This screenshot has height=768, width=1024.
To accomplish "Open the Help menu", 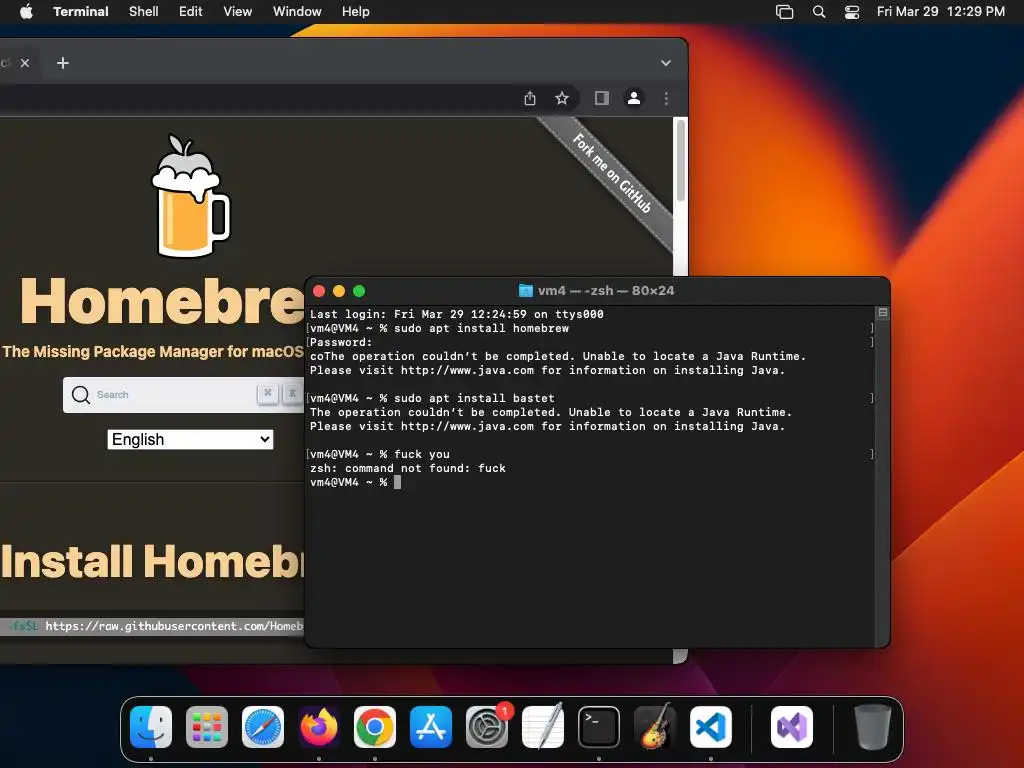I will coord(355,12).
